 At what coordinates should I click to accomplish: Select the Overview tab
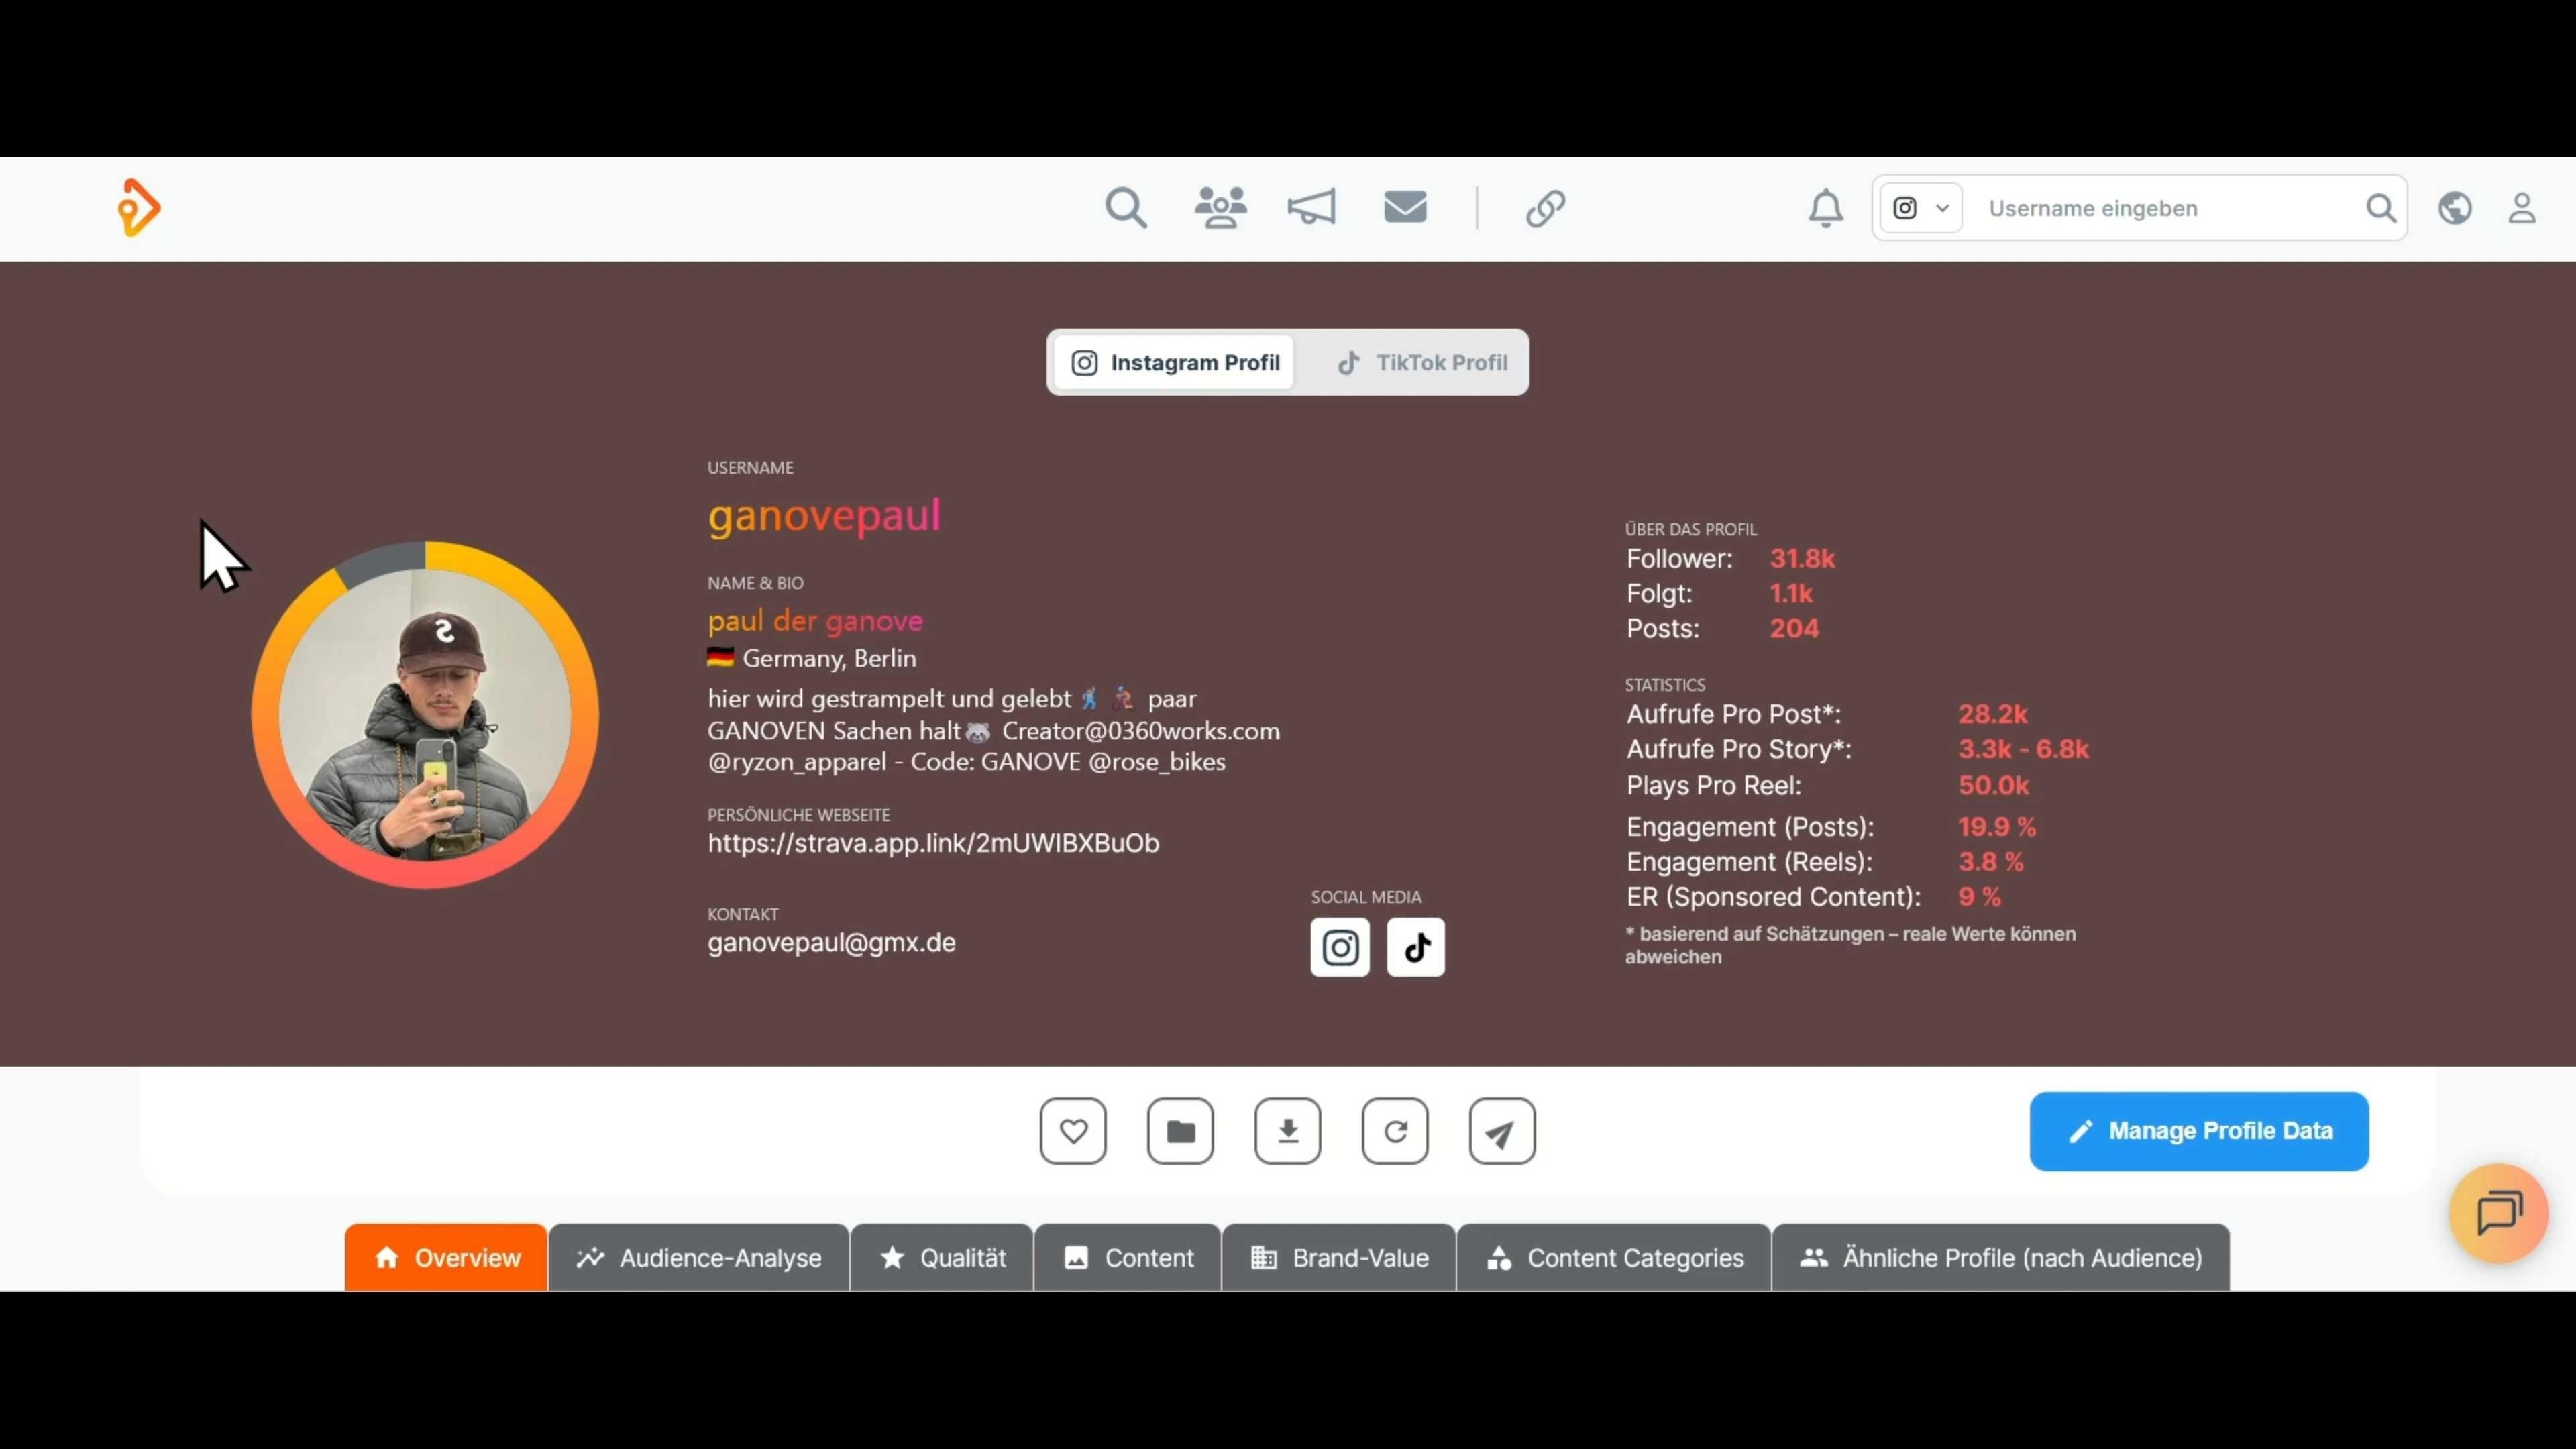[x=446, y=1258]
